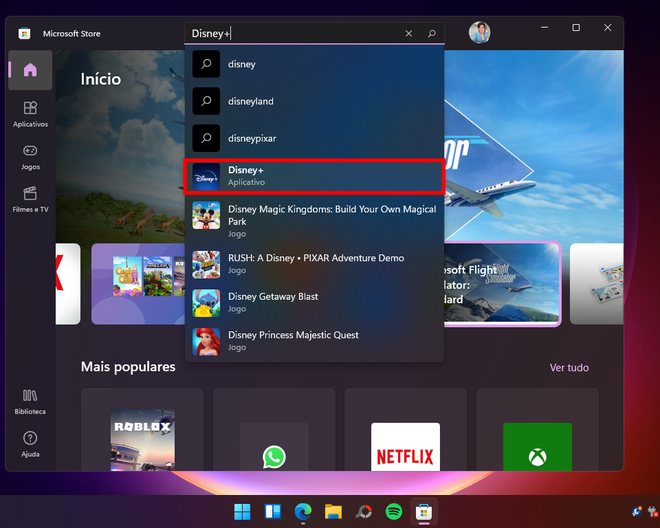Open the Netflix popular app card
The image size is (660, 528).
(405, 429)
